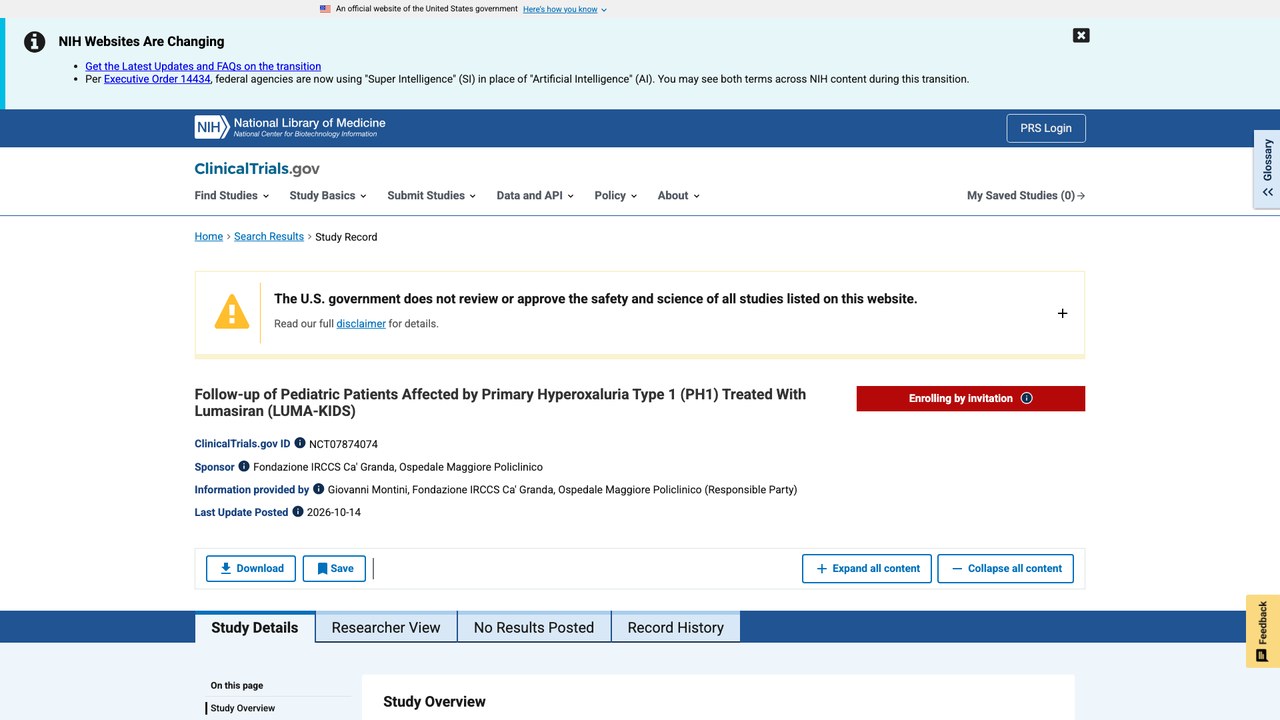Open the About dropdown menu
This screenshot has width=1280, height=720.
coord(678,196)
